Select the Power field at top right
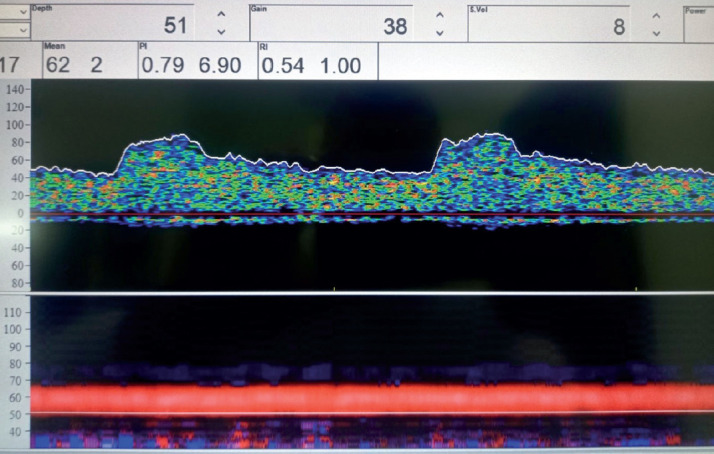Image resolution: width=714 pixels, height=454 pixels. tap(698, 22)
